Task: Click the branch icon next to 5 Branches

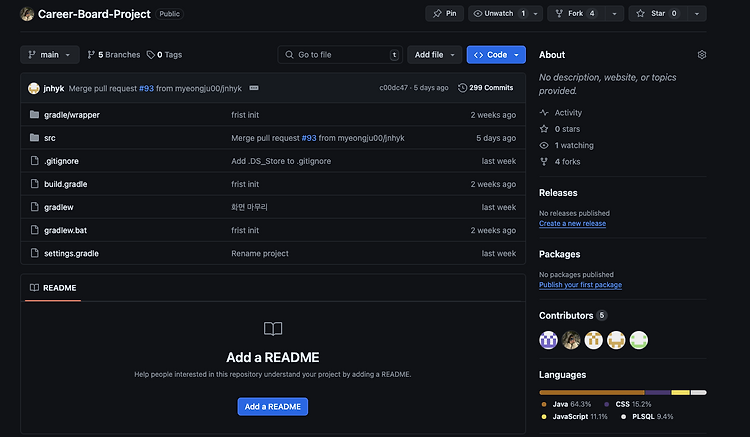Action: (x=91, y=55)
